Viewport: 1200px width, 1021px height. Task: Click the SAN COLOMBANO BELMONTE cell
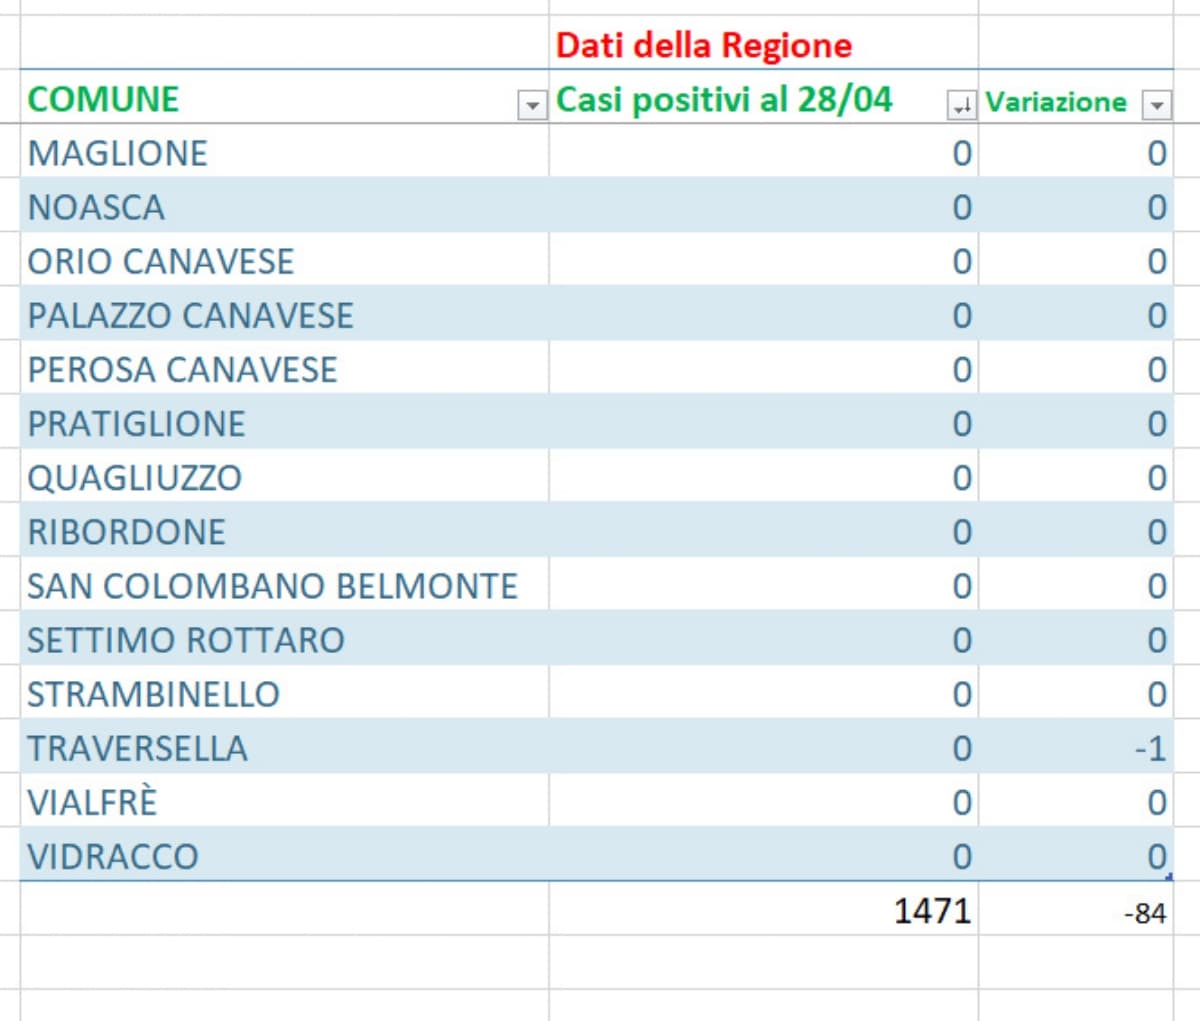click(x=272, y=585)
